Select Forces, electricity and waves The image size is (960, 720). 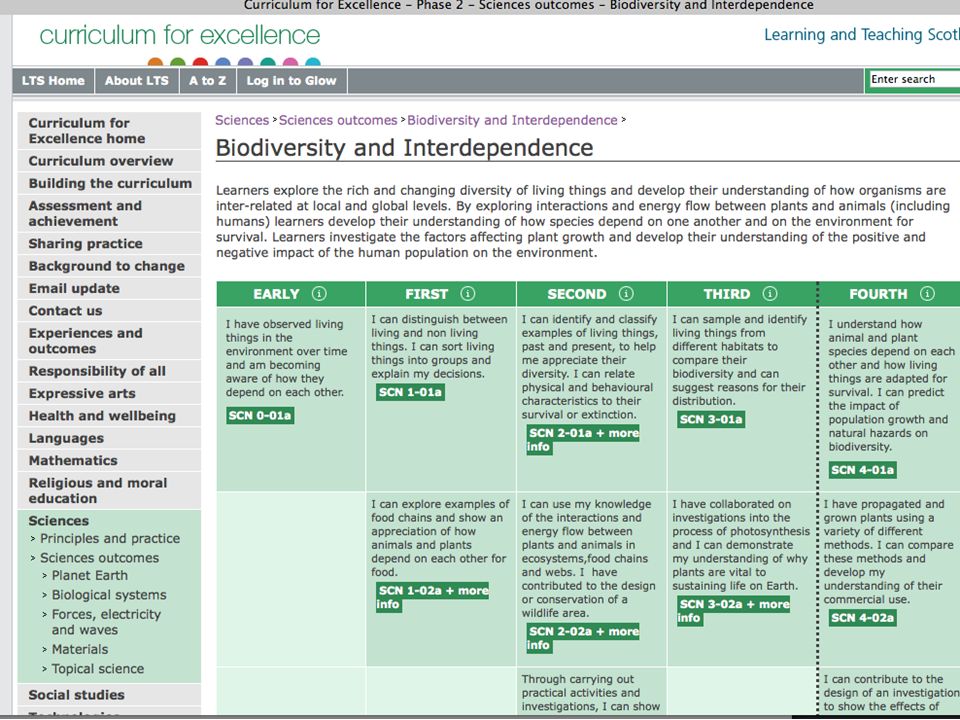[x=107, y=622]
